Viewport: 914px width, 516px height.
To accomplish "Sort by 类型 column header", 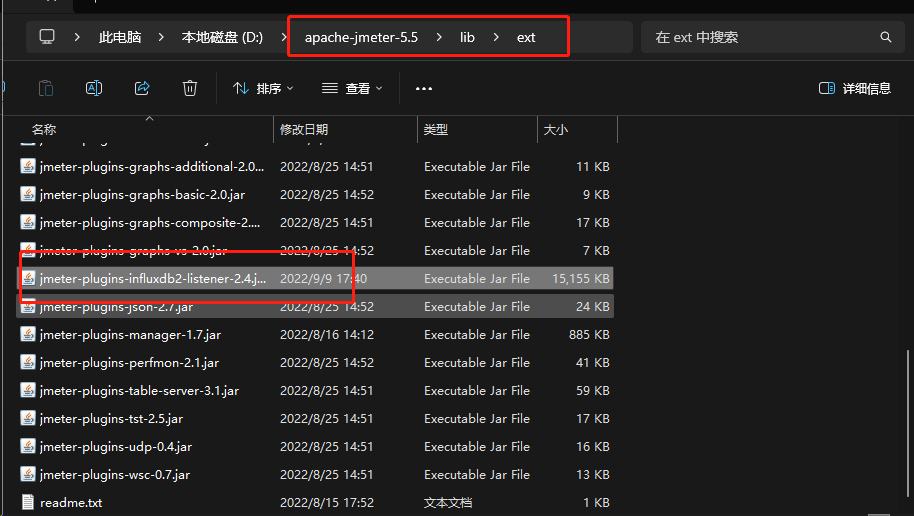I will click(436, 129).
